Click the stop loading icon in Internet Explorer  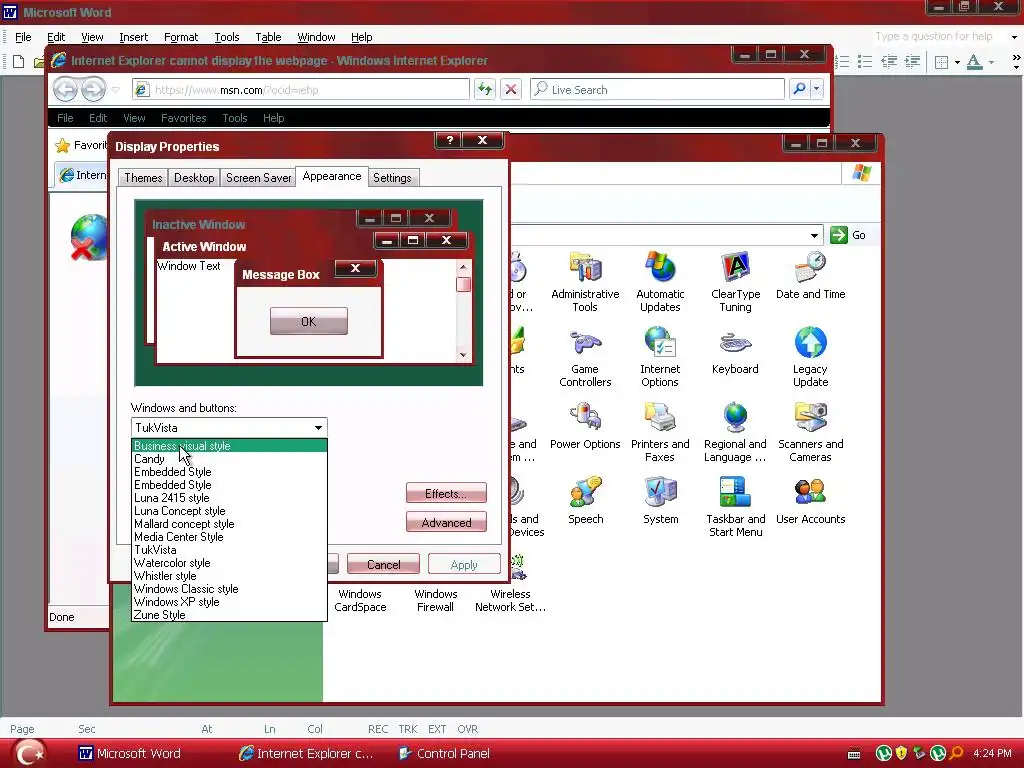(511, 89)
